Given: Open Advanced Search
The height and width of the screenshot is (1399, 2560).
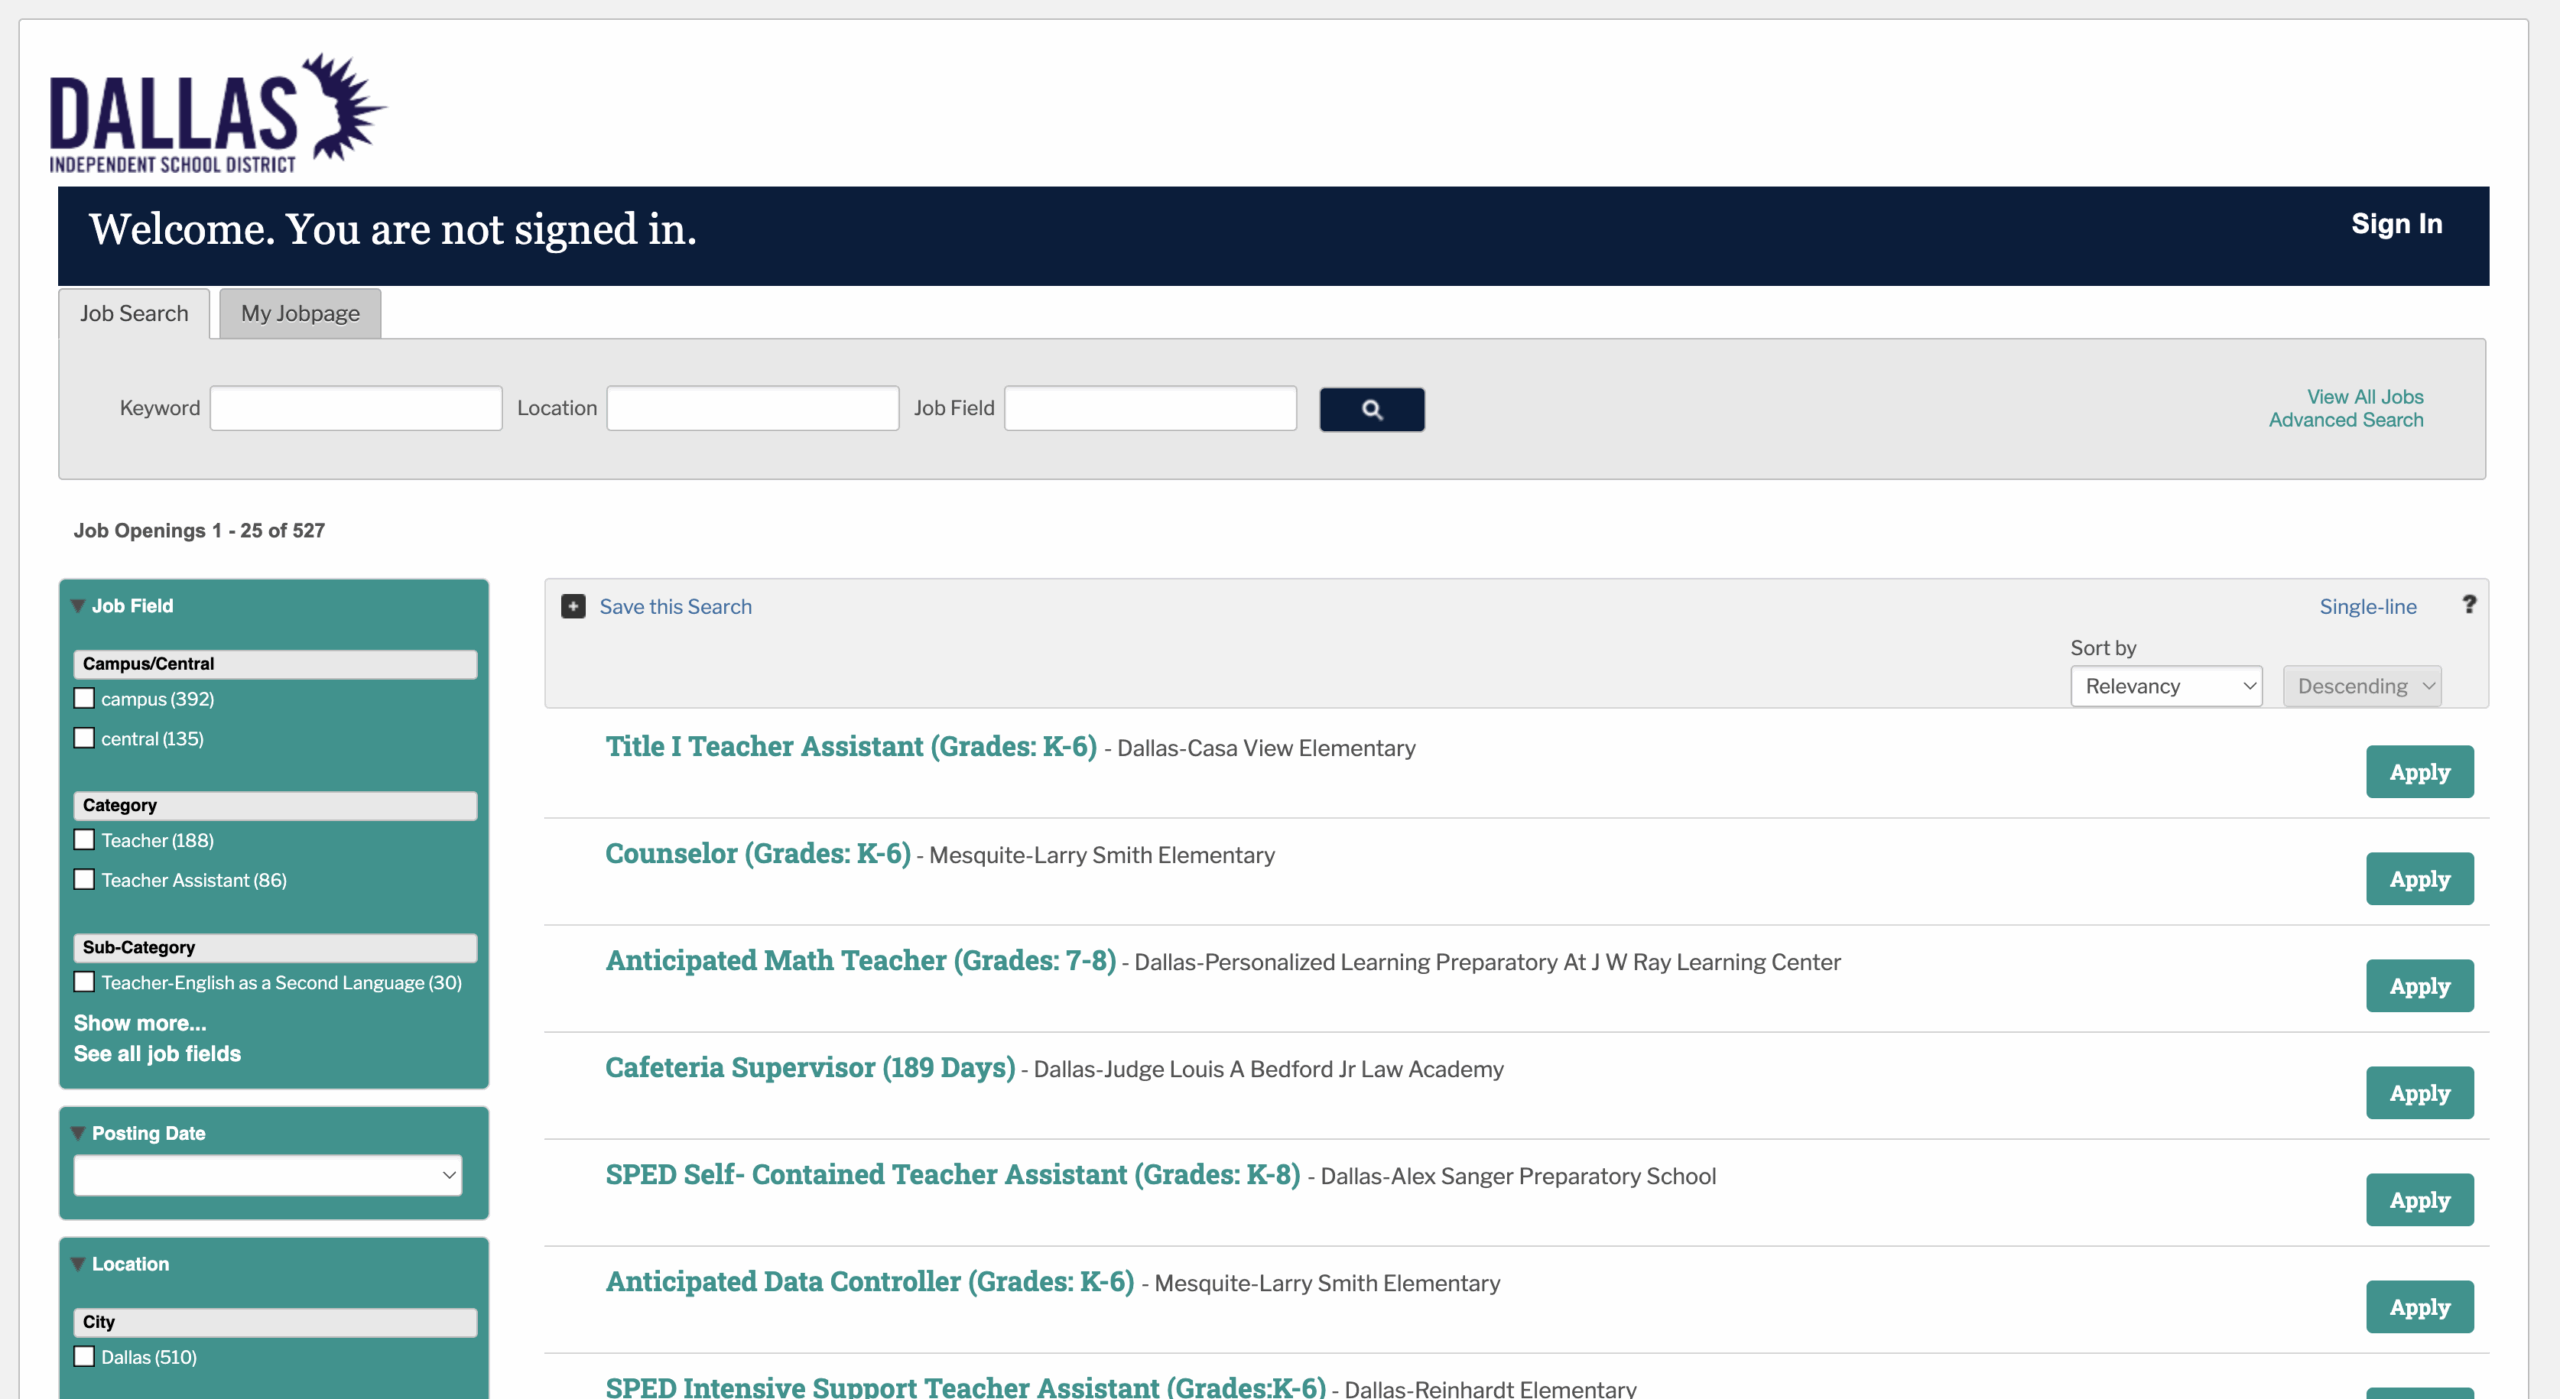Looking at the screenshot, I should tap(2345, 420).
